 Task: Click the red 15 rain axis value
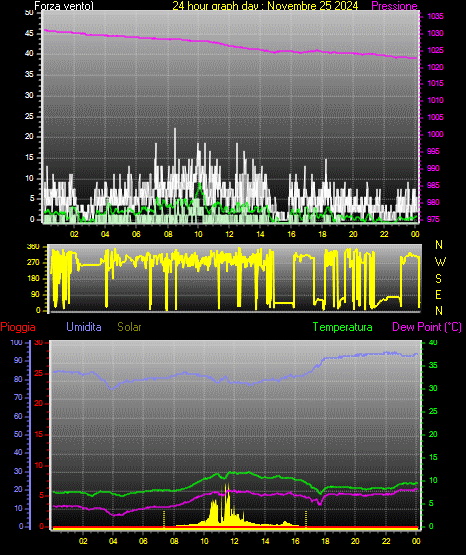click(x=39, y=434)
